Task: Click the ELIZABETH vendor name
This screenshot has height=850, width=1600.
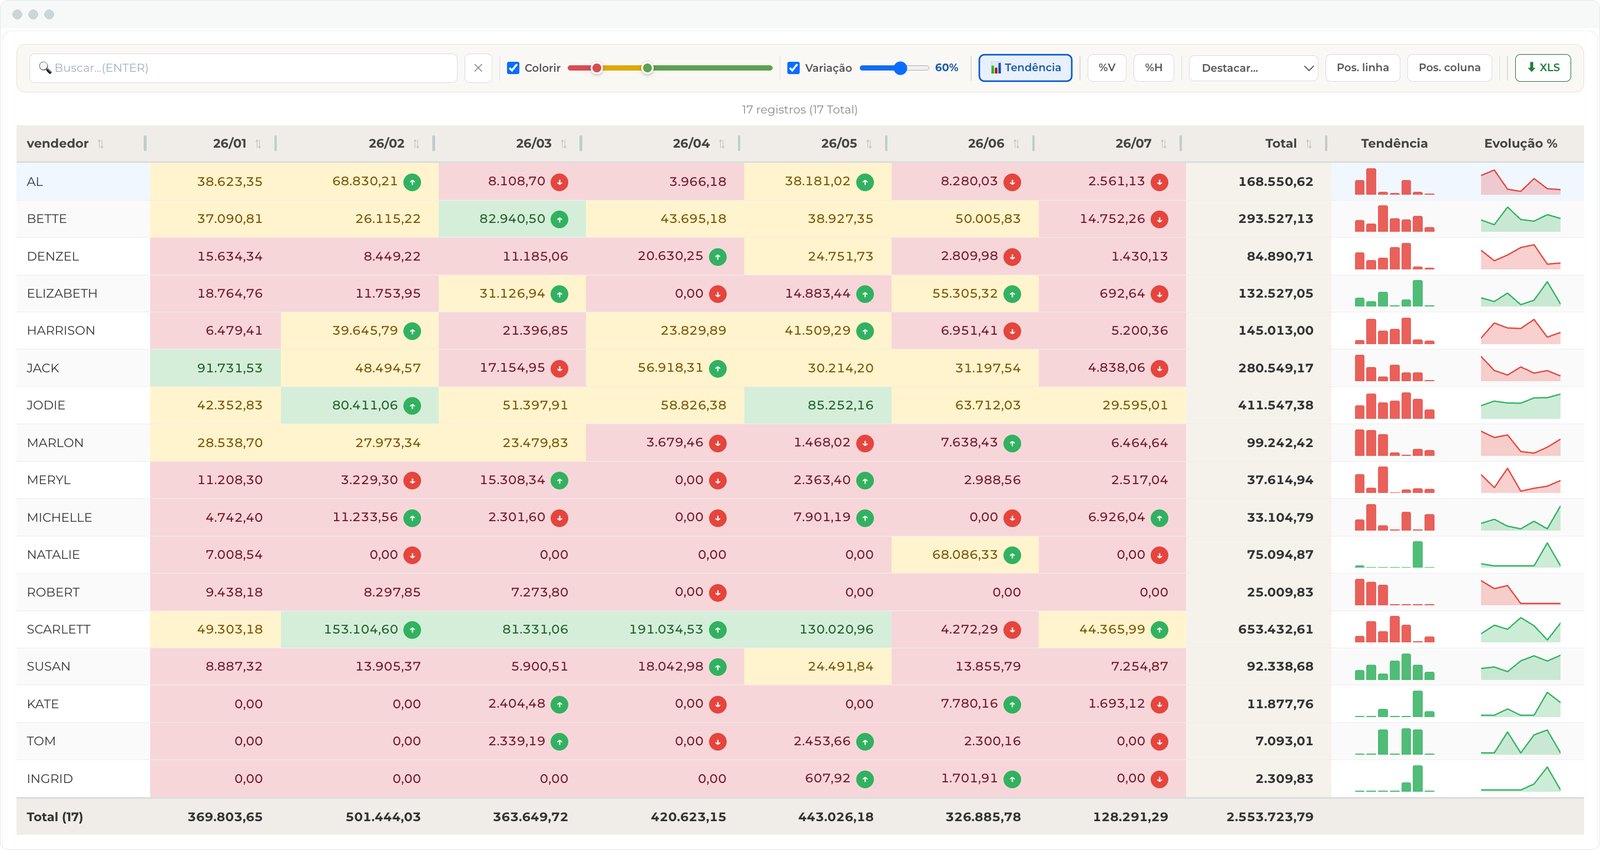Action: (x=62, y=293)
